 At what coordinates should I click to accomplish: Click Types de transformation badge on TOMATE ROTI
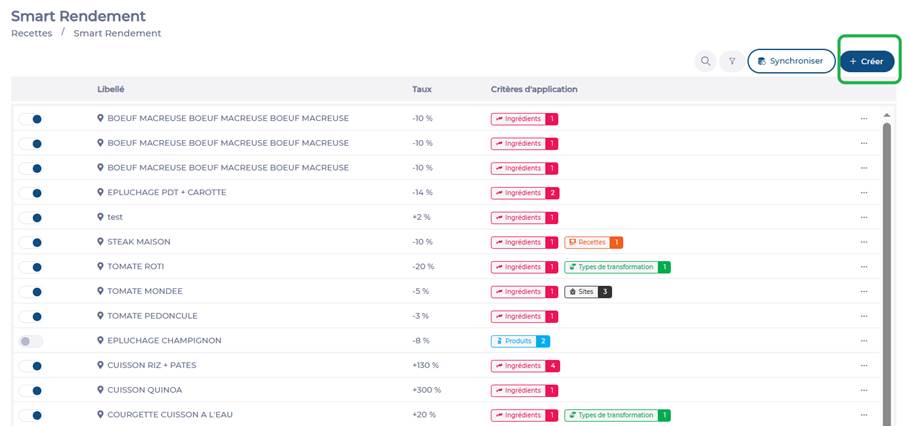[x=617, y=267]
